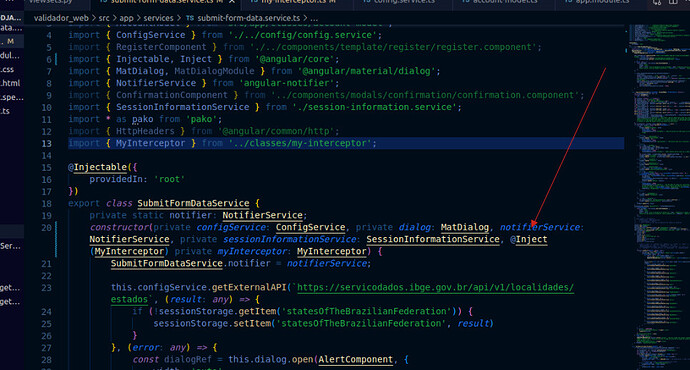
Task: Click sessionStorage.getItem on line 24
Action: pos(217,311)
